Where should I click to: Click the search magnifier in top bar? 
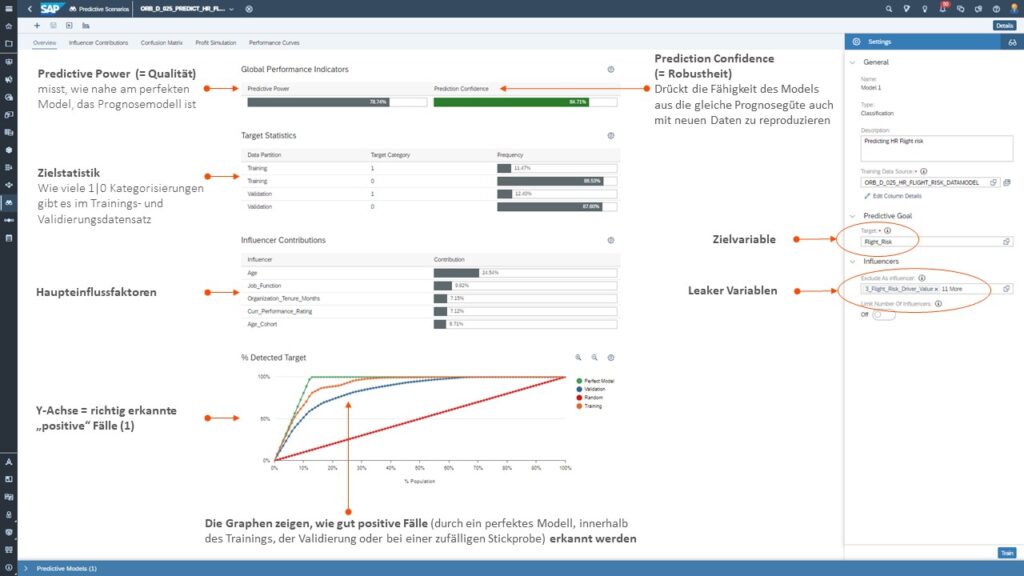point(889,8)
